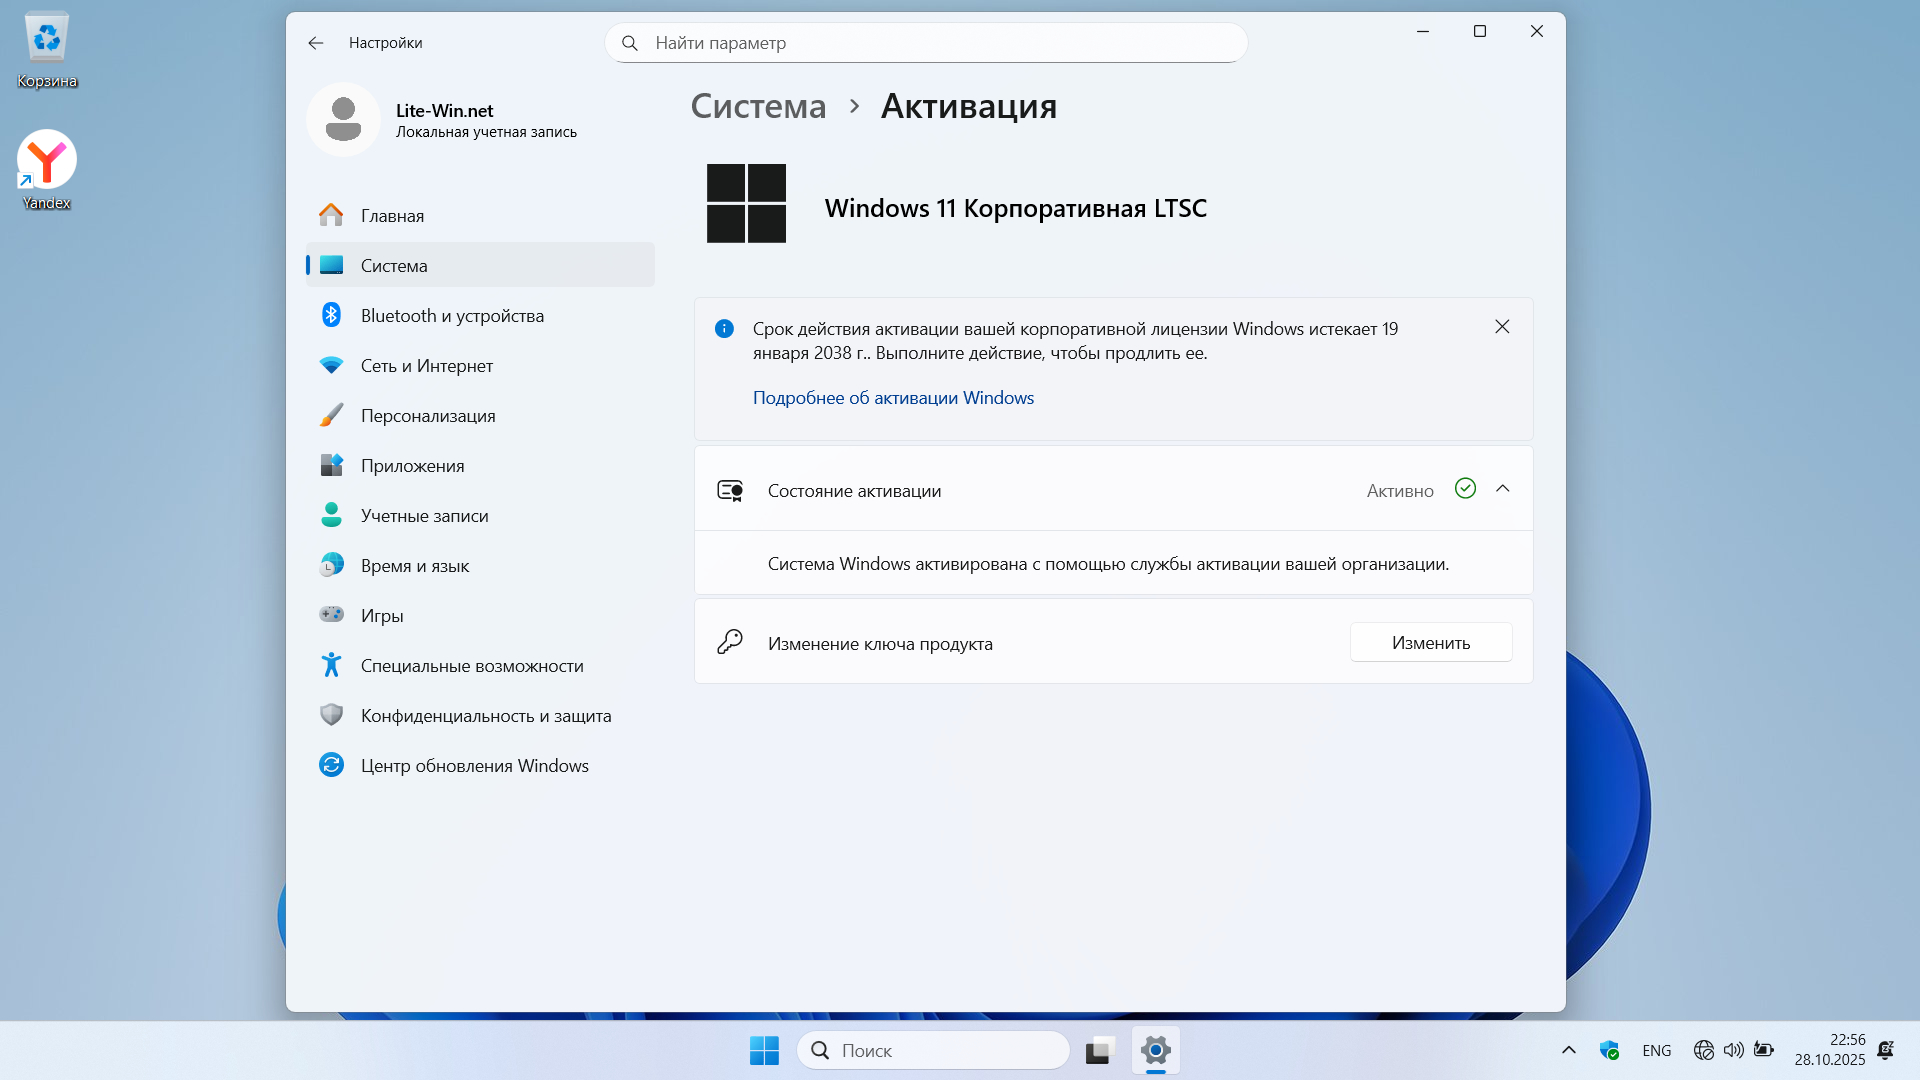
Task: Select Специальные возможности in sidebar
Action: (471, 666)
